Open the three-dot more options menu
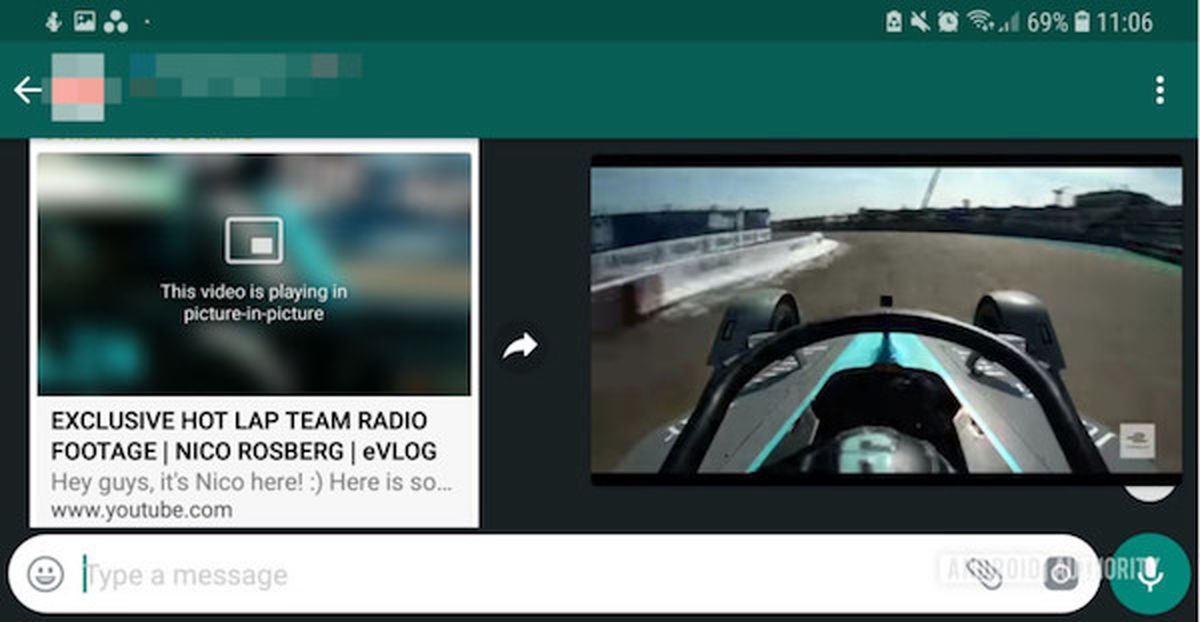Screen dimensions: 1200x622 click(x=1159, y=90)
